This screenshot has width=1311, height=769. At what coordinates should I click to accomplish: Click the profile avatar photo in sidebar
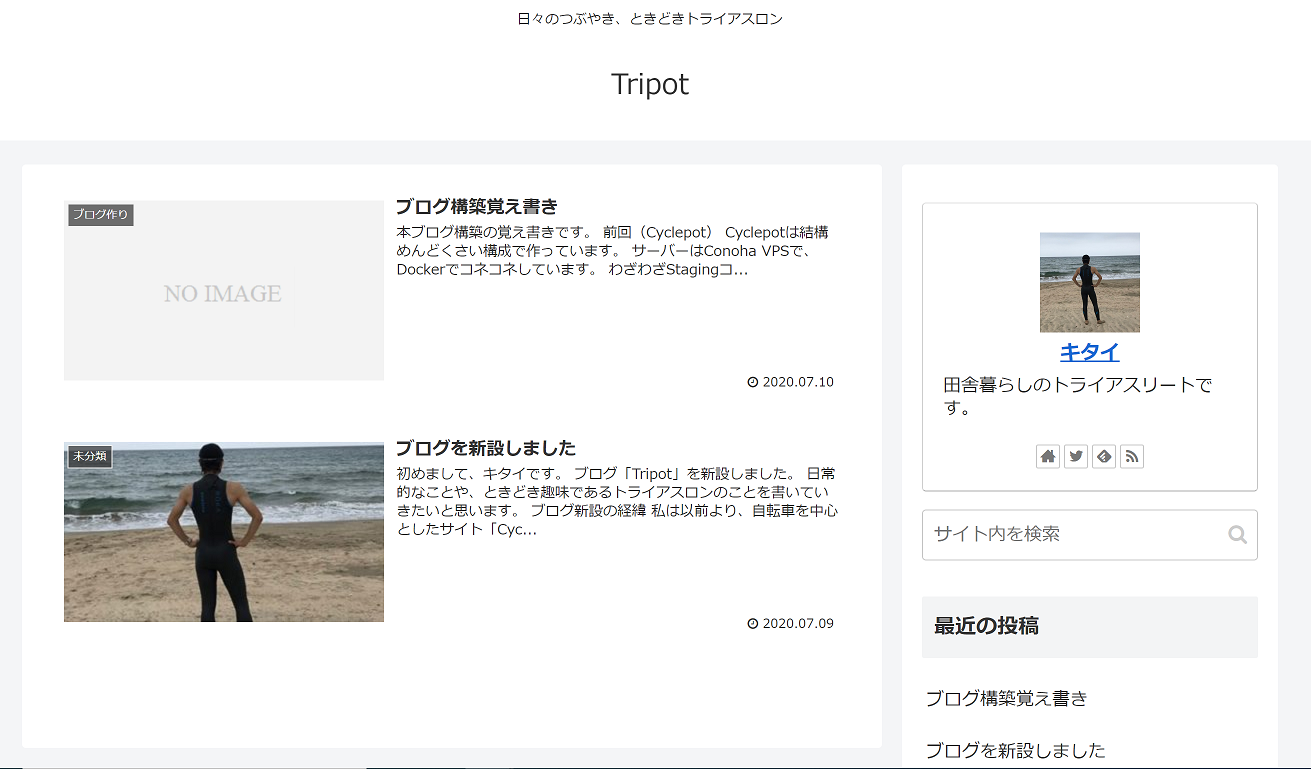pyautogui.click(x=1090, y=282)
